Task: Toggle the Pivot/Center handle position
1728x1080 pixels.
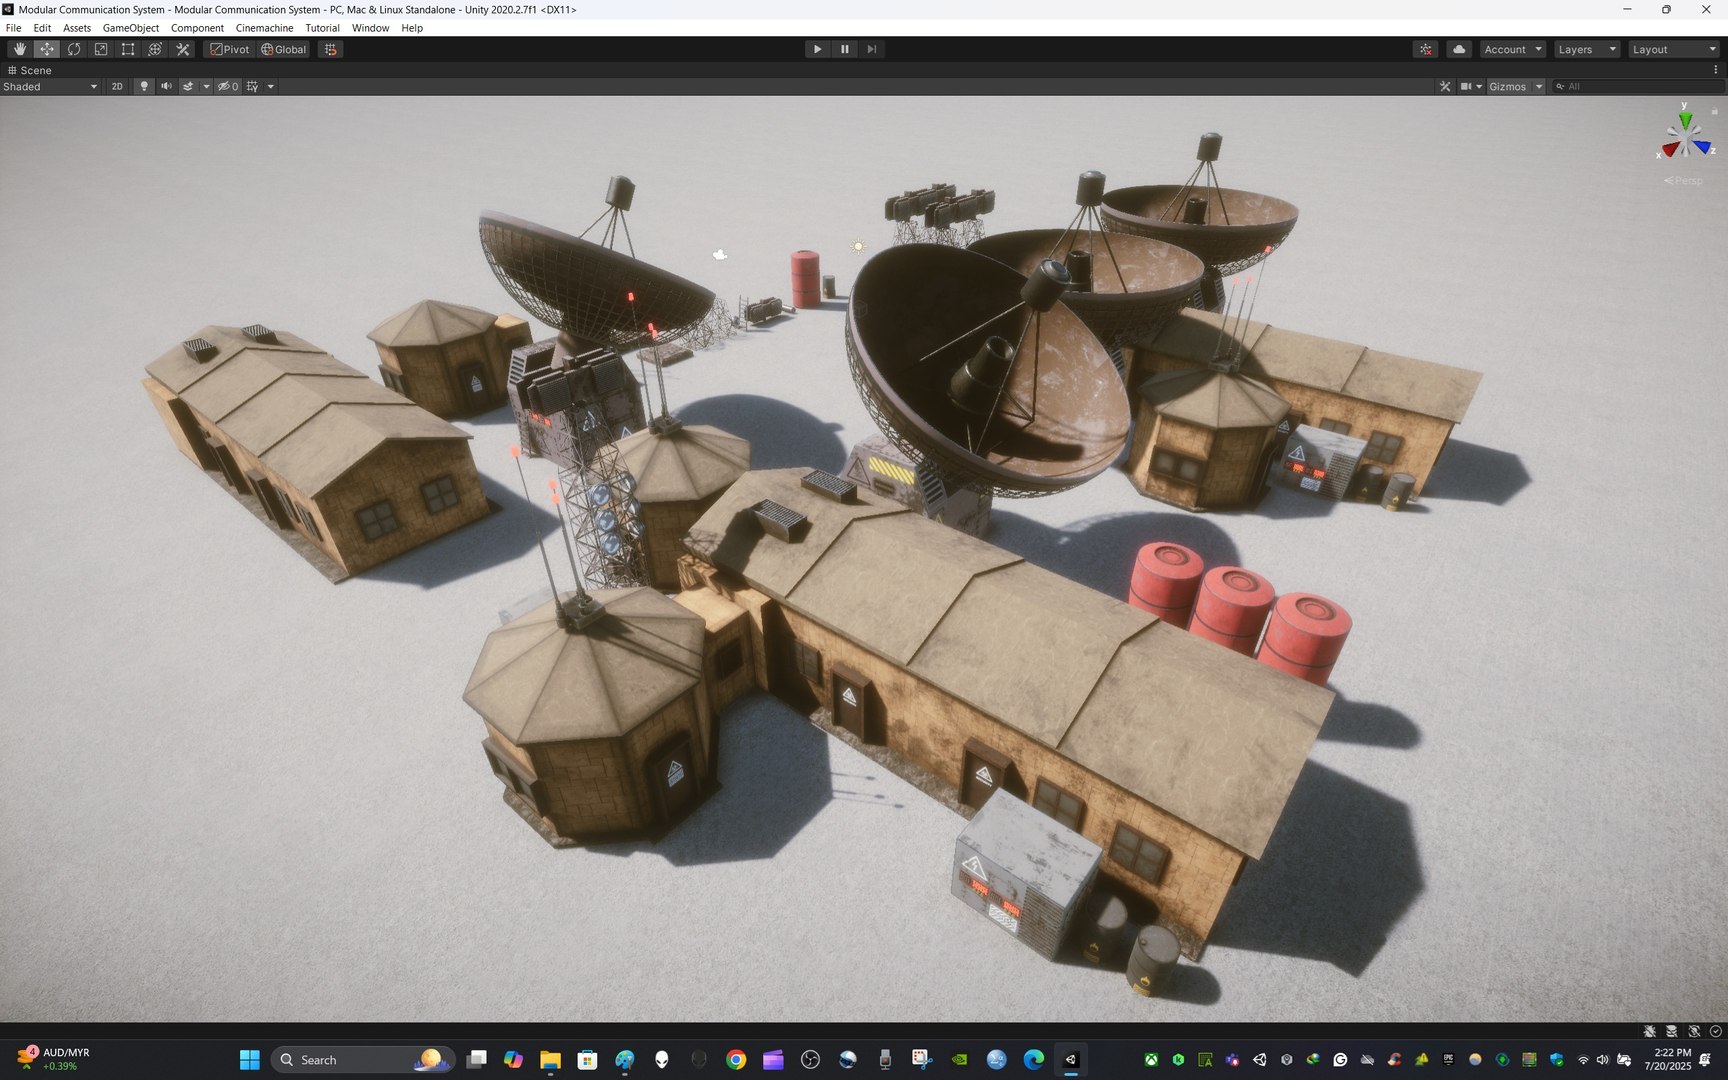Action: tap(229, 49)
